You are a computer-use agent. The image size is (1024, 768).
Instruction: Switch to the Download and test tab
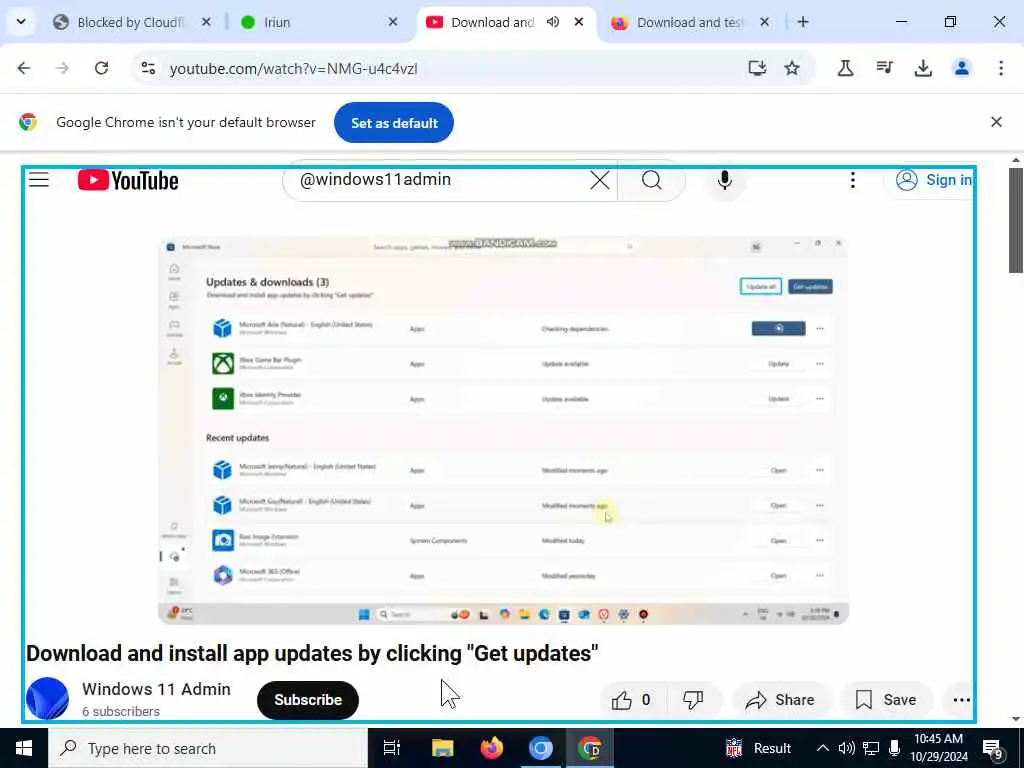click(688, 22)
